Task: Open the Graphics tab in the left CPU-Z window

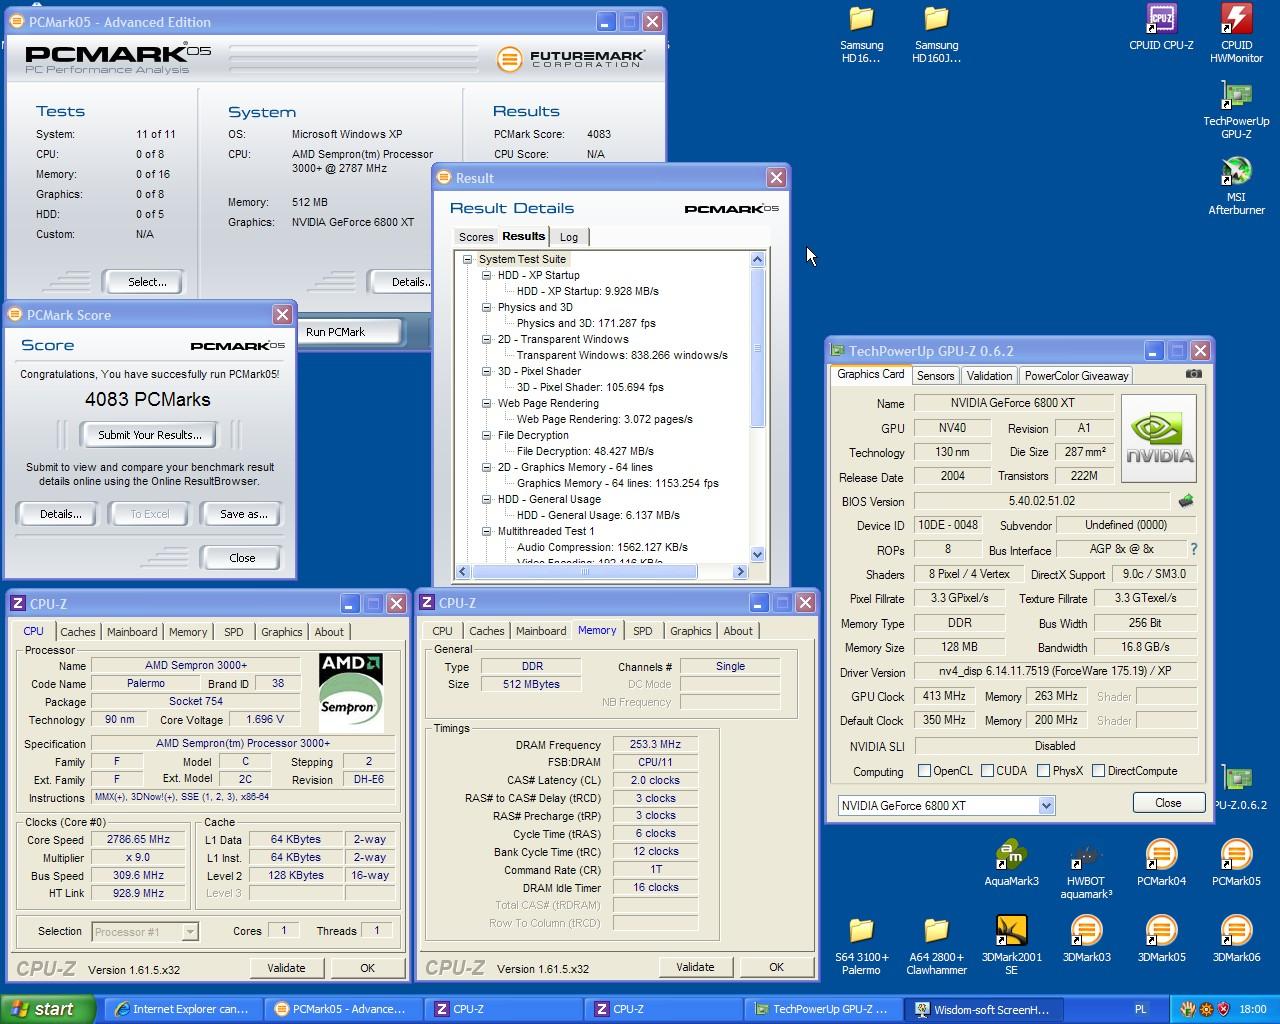Action: click(281, 632)
